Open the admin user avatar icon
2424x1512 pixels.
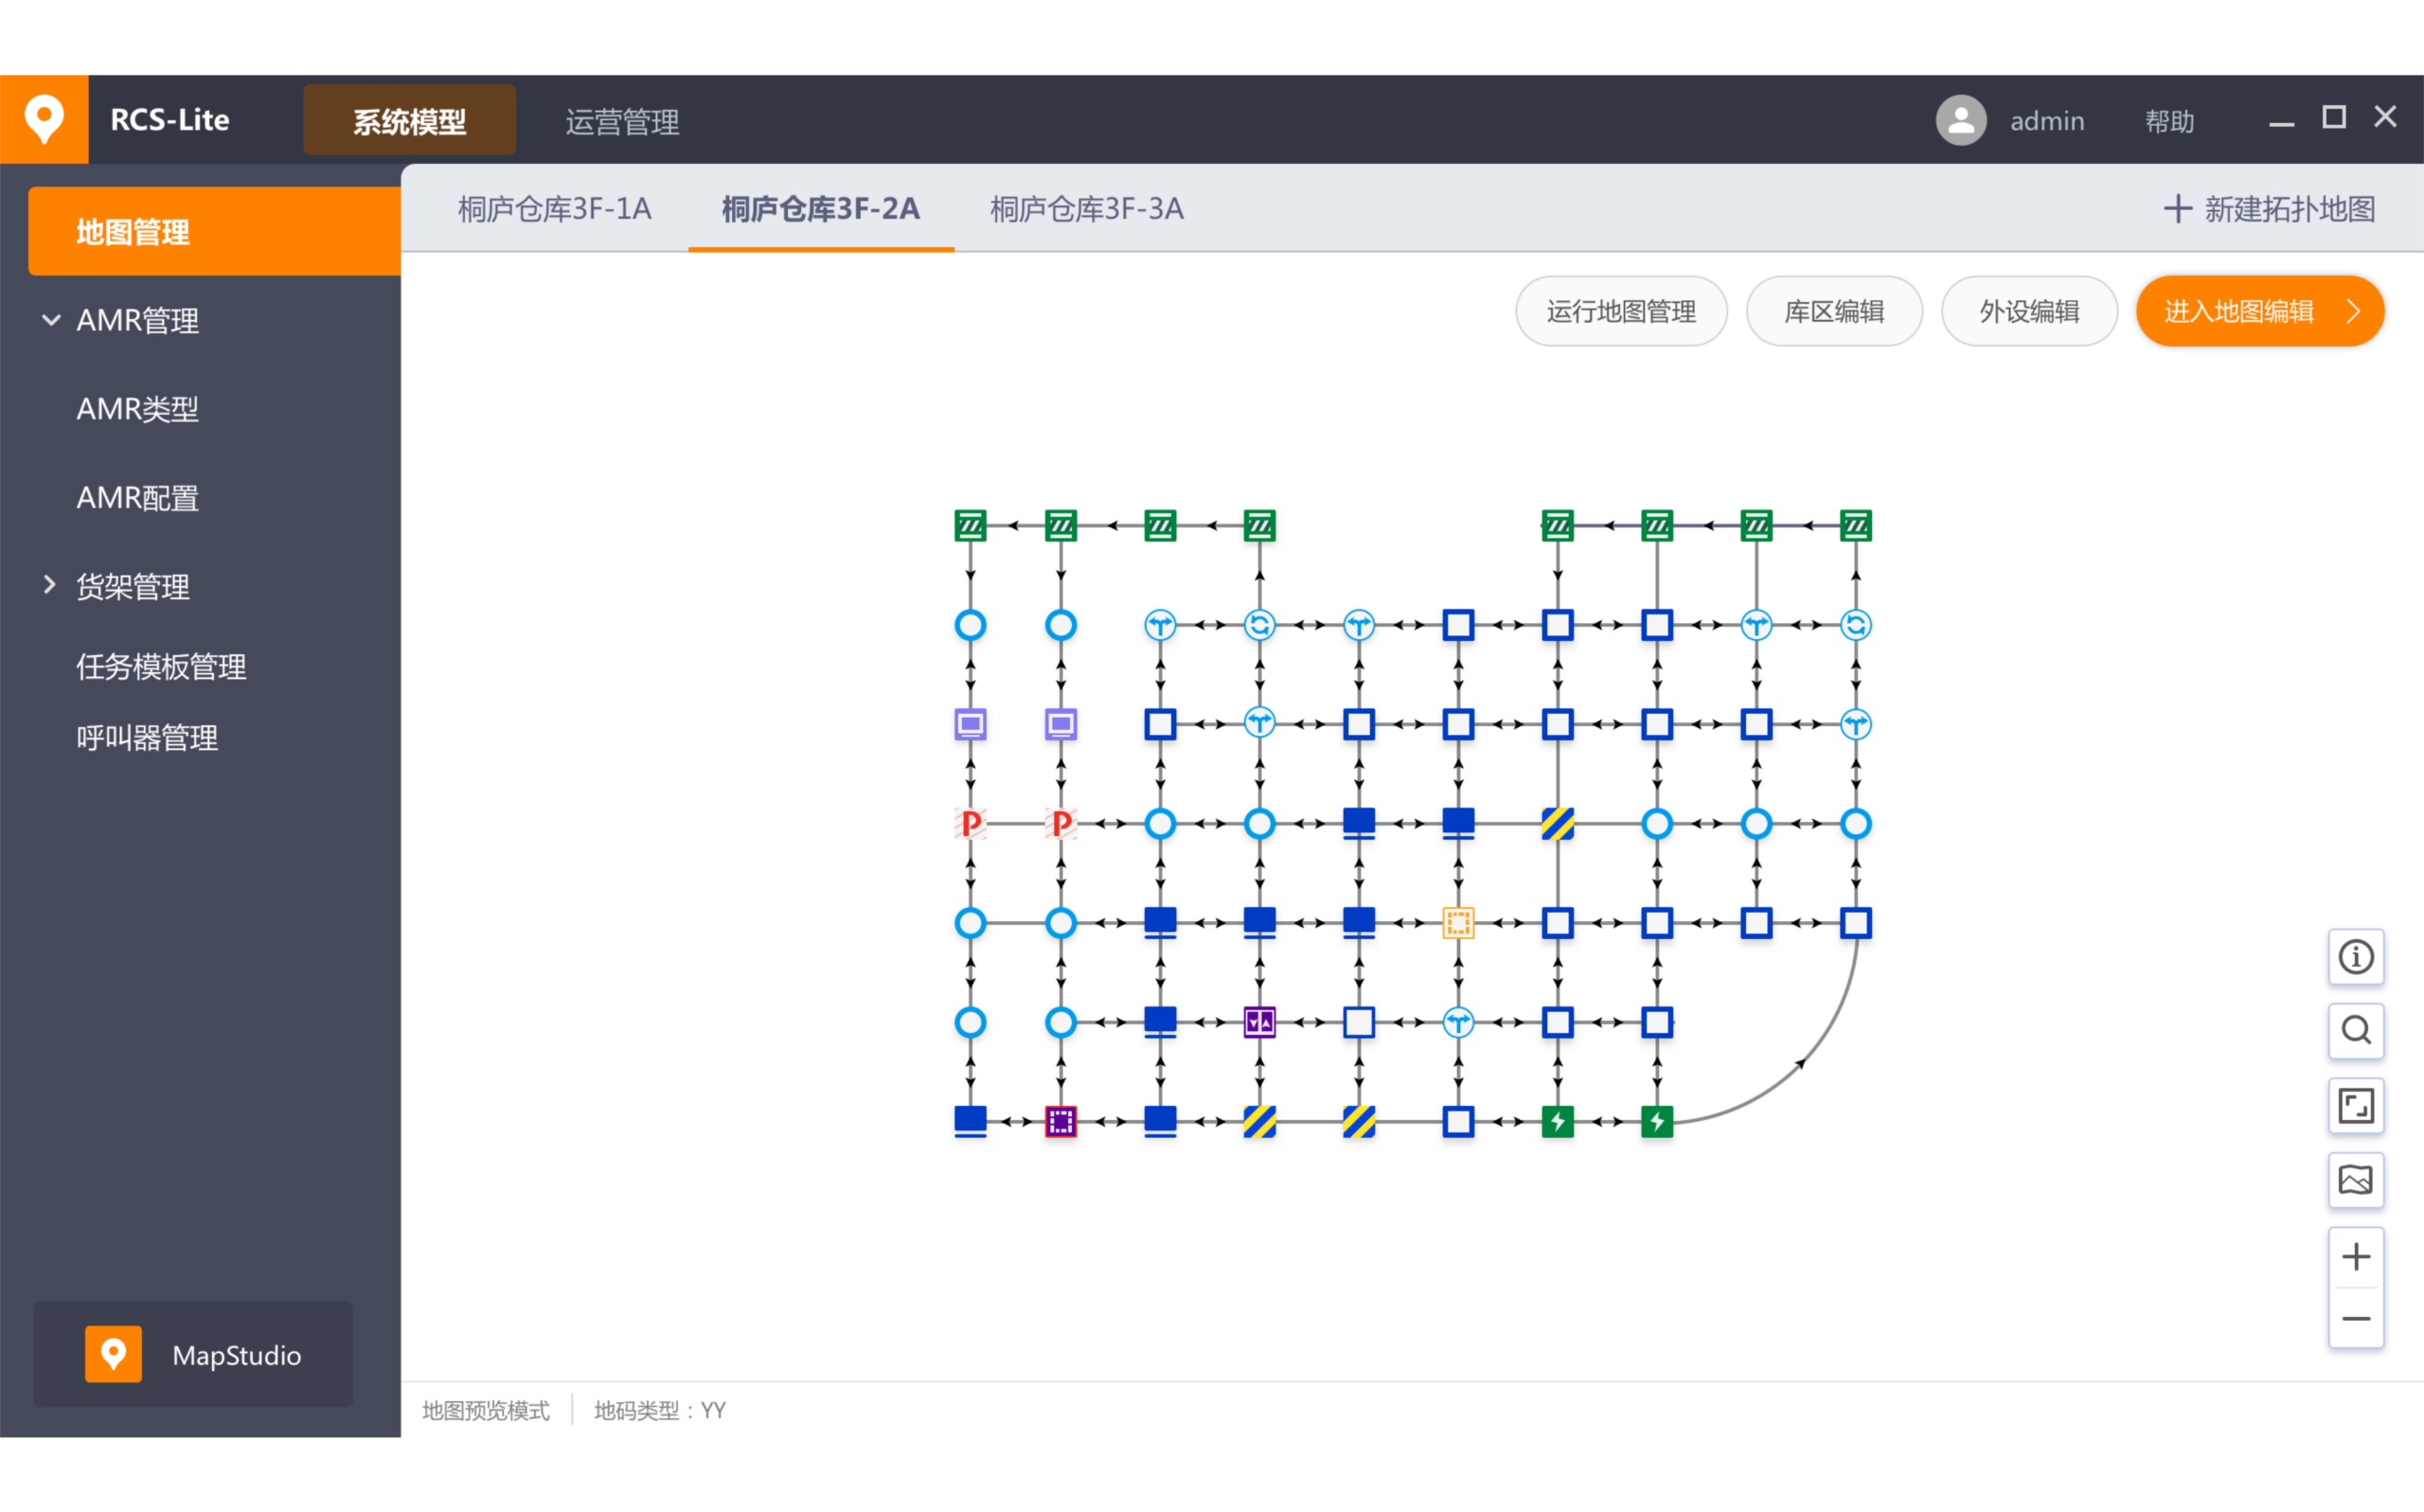(x=1961, y=120)
